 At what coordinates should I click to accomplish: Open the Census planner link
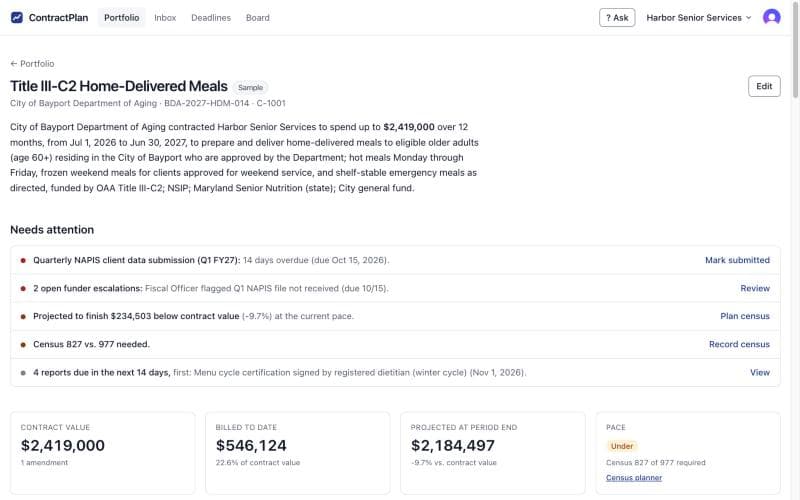[634, 478]
